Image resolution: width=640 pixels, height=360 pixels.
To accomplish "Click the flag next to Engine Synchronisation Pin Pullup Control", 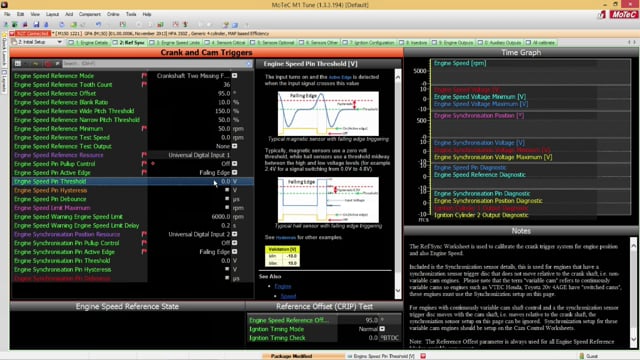I will (x=144, y=243).
